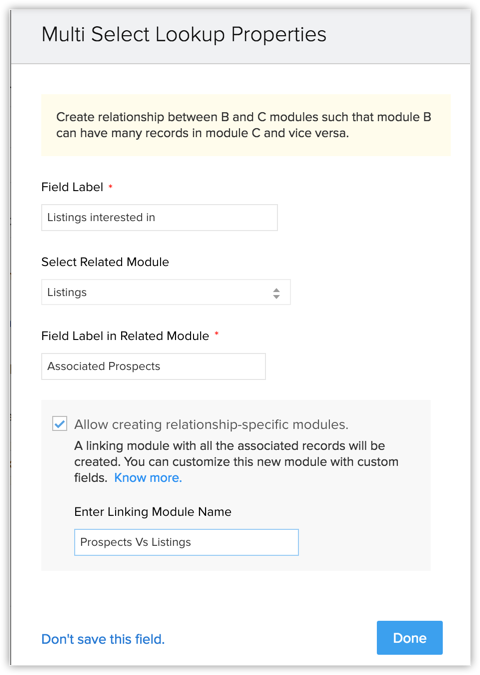Click the 'Field Label' caption
The height and width of the screenshot is (675, 480).
tap(72, 187)
